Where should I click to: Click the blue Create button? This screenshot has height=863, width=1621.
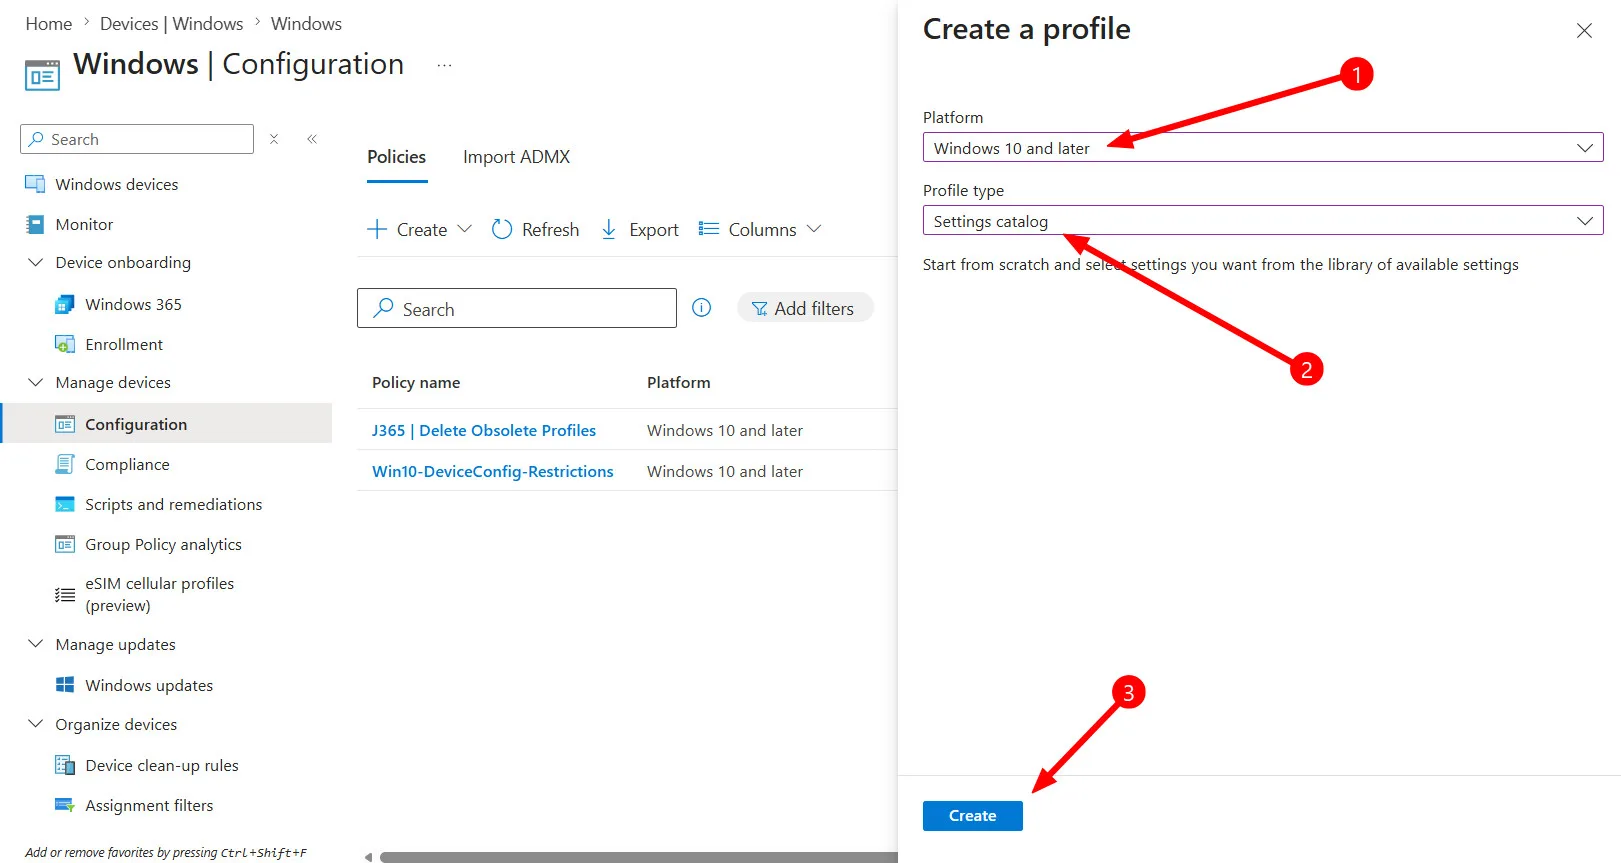pyautogui.click(x=973, y=816)
